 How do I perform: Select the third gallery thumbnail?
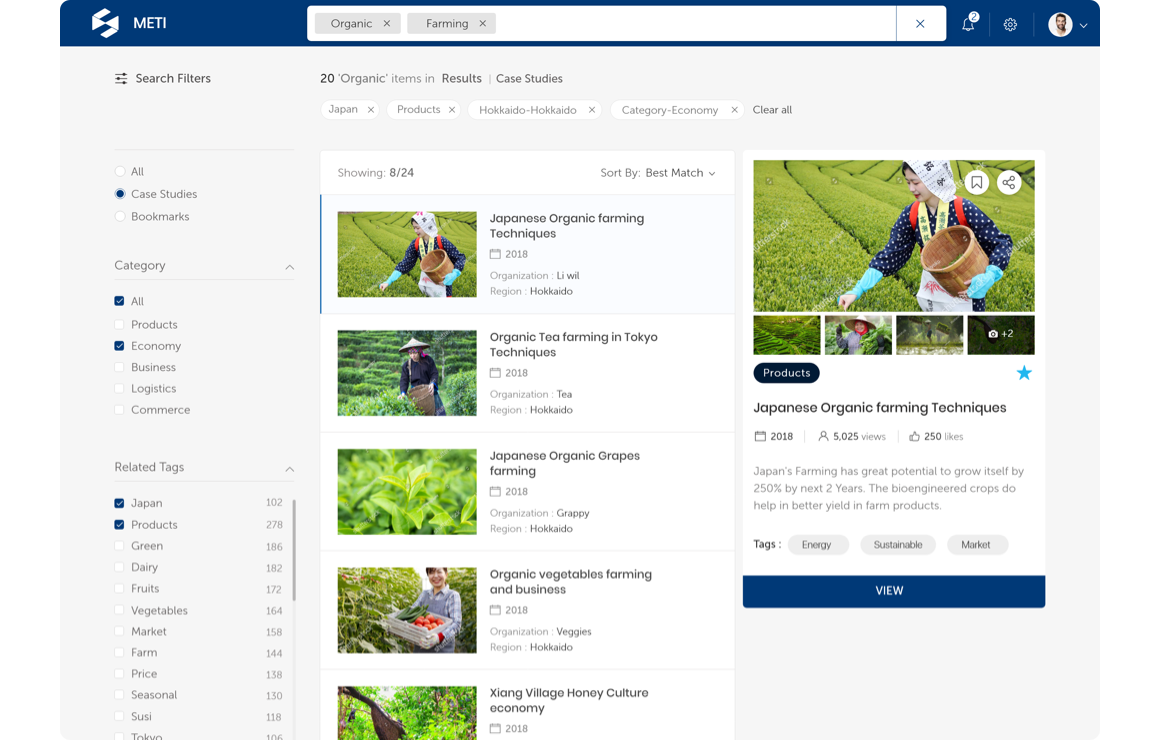(x=929, y=335)
